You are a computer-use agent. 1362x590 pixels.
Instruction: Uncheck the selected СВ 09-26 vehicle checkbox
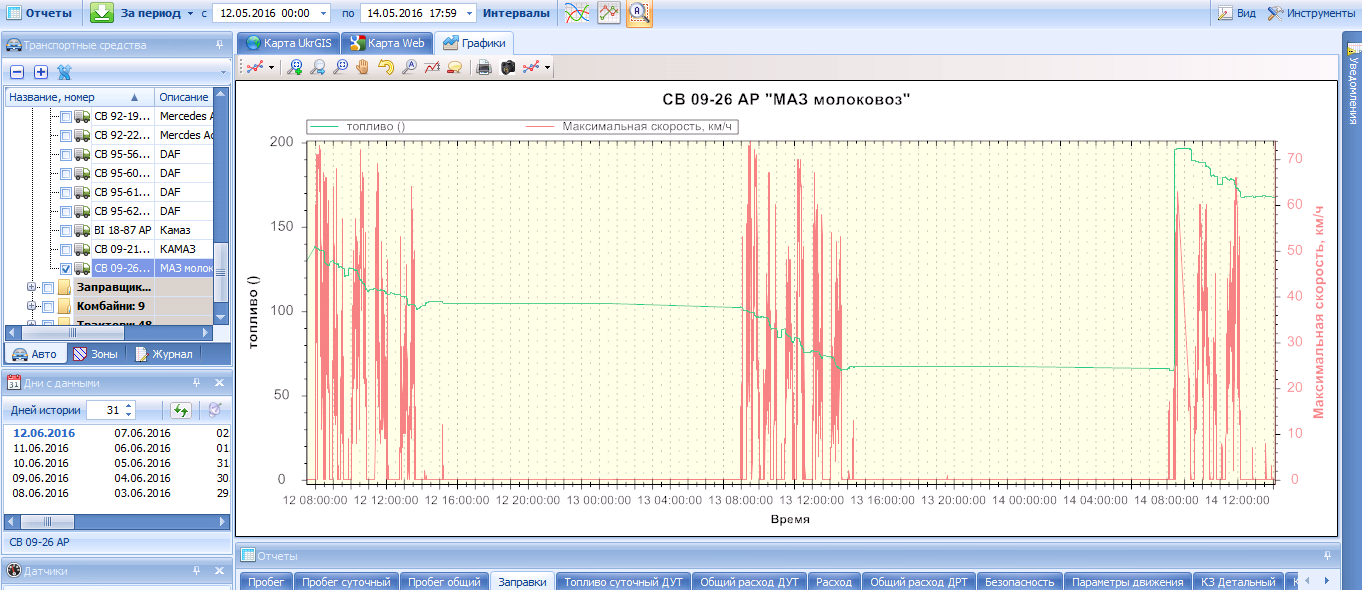(66, 269)
